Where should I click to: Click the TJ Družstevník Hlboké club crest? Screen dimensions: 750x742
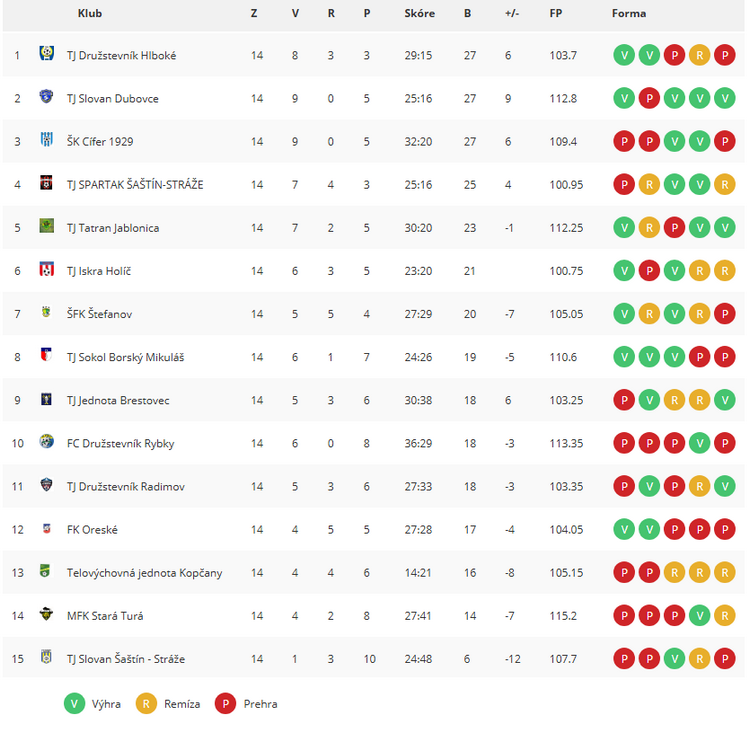(46, 53)
